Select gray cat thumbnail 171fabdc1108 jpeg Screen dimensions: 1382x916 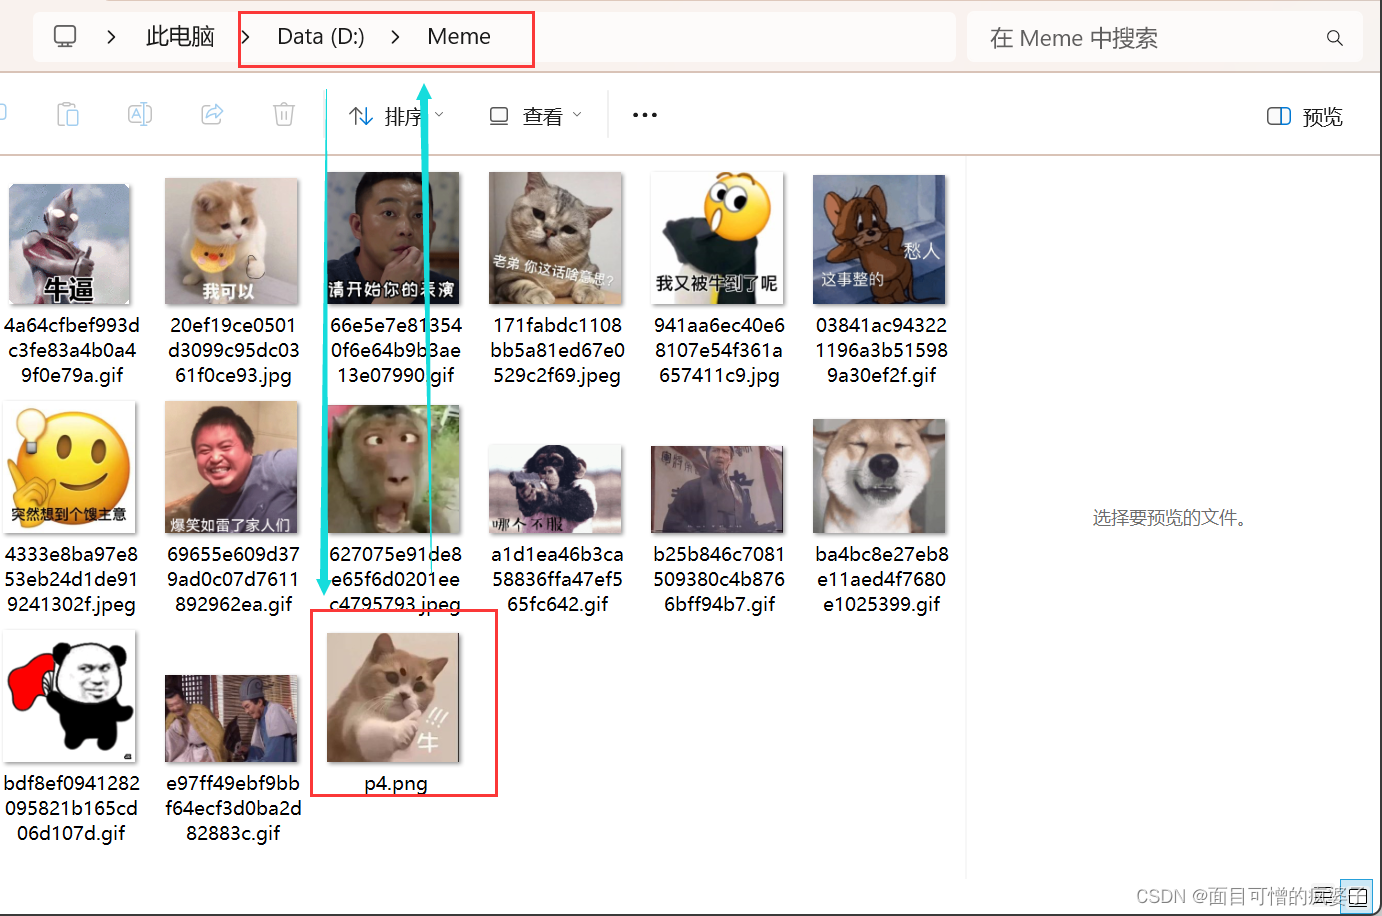(555, 238)
